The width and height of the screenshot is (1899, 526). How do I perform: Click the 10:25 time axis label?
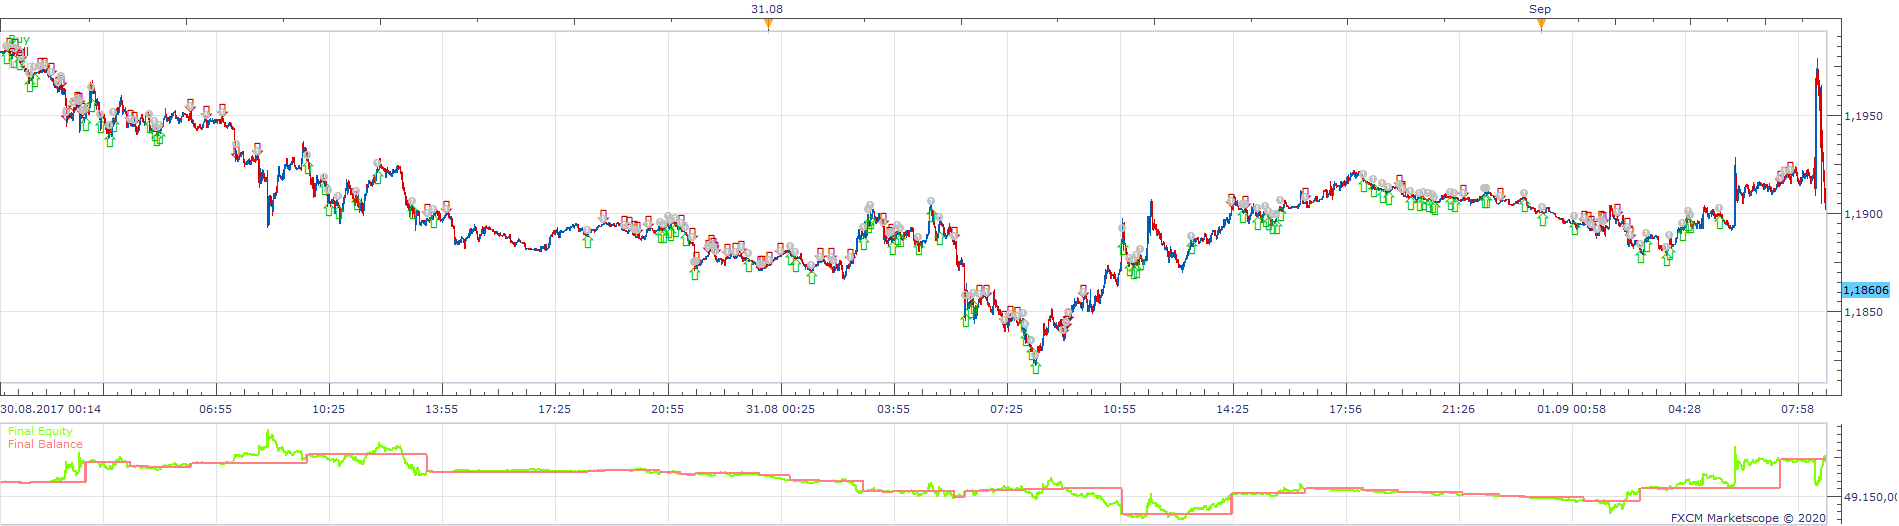[x=328, y=409]
